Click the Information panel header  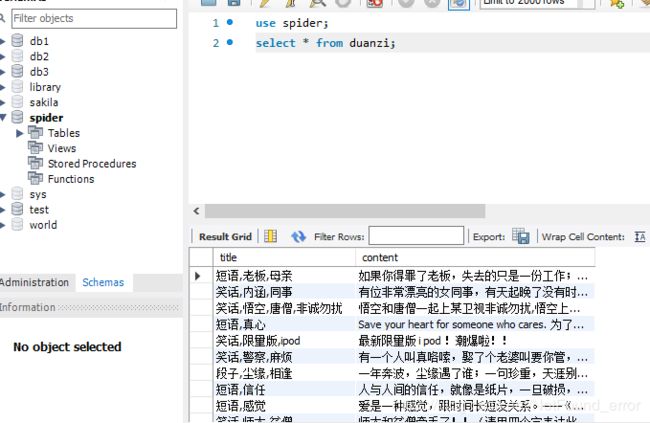[91, 307]
